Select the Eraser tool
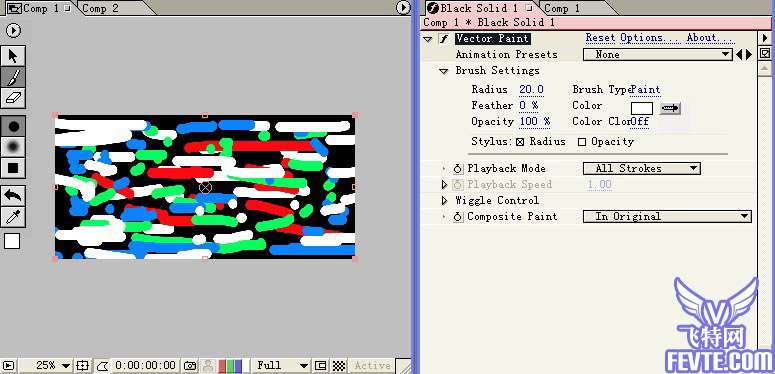Screen dimensions: 775x374 coord(13,97)
